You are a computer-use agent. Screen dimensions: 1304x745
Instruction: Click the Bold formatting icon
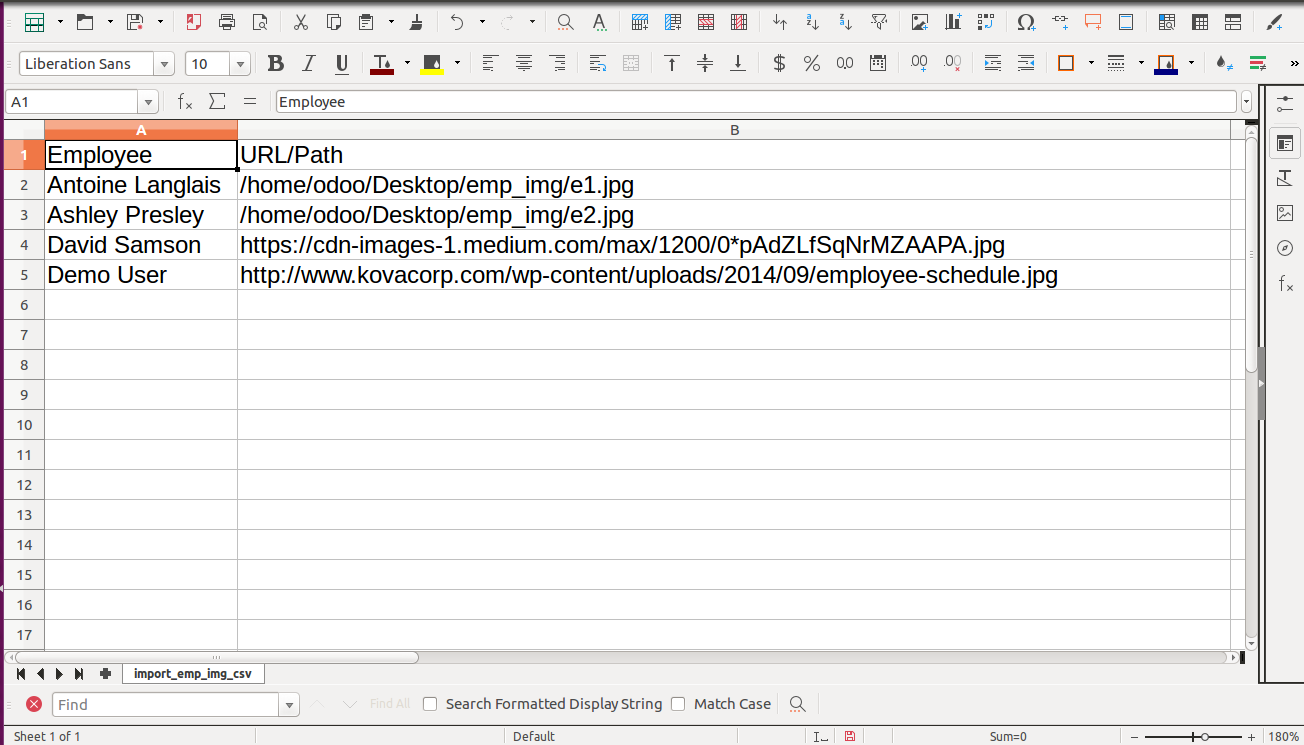[x=276, y=64]
